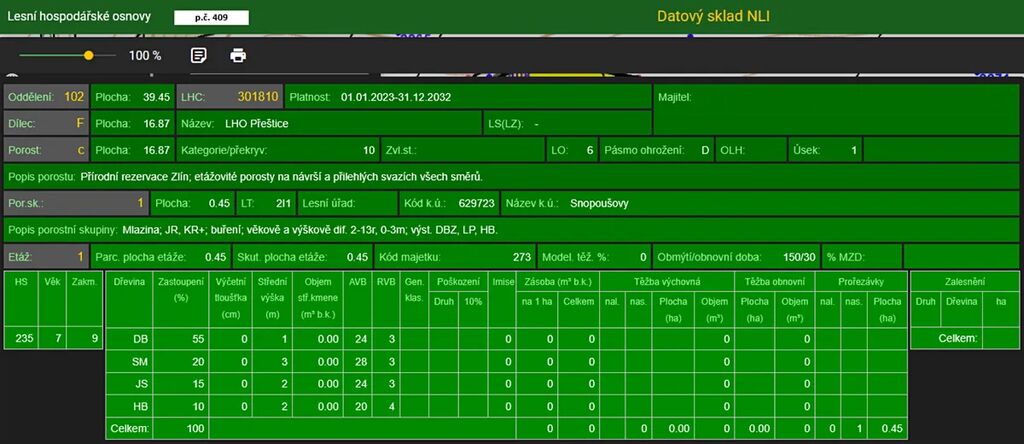Click the print icon in toolbar
This screenshot has height=444, width=1024.
(x=238, y=55)
